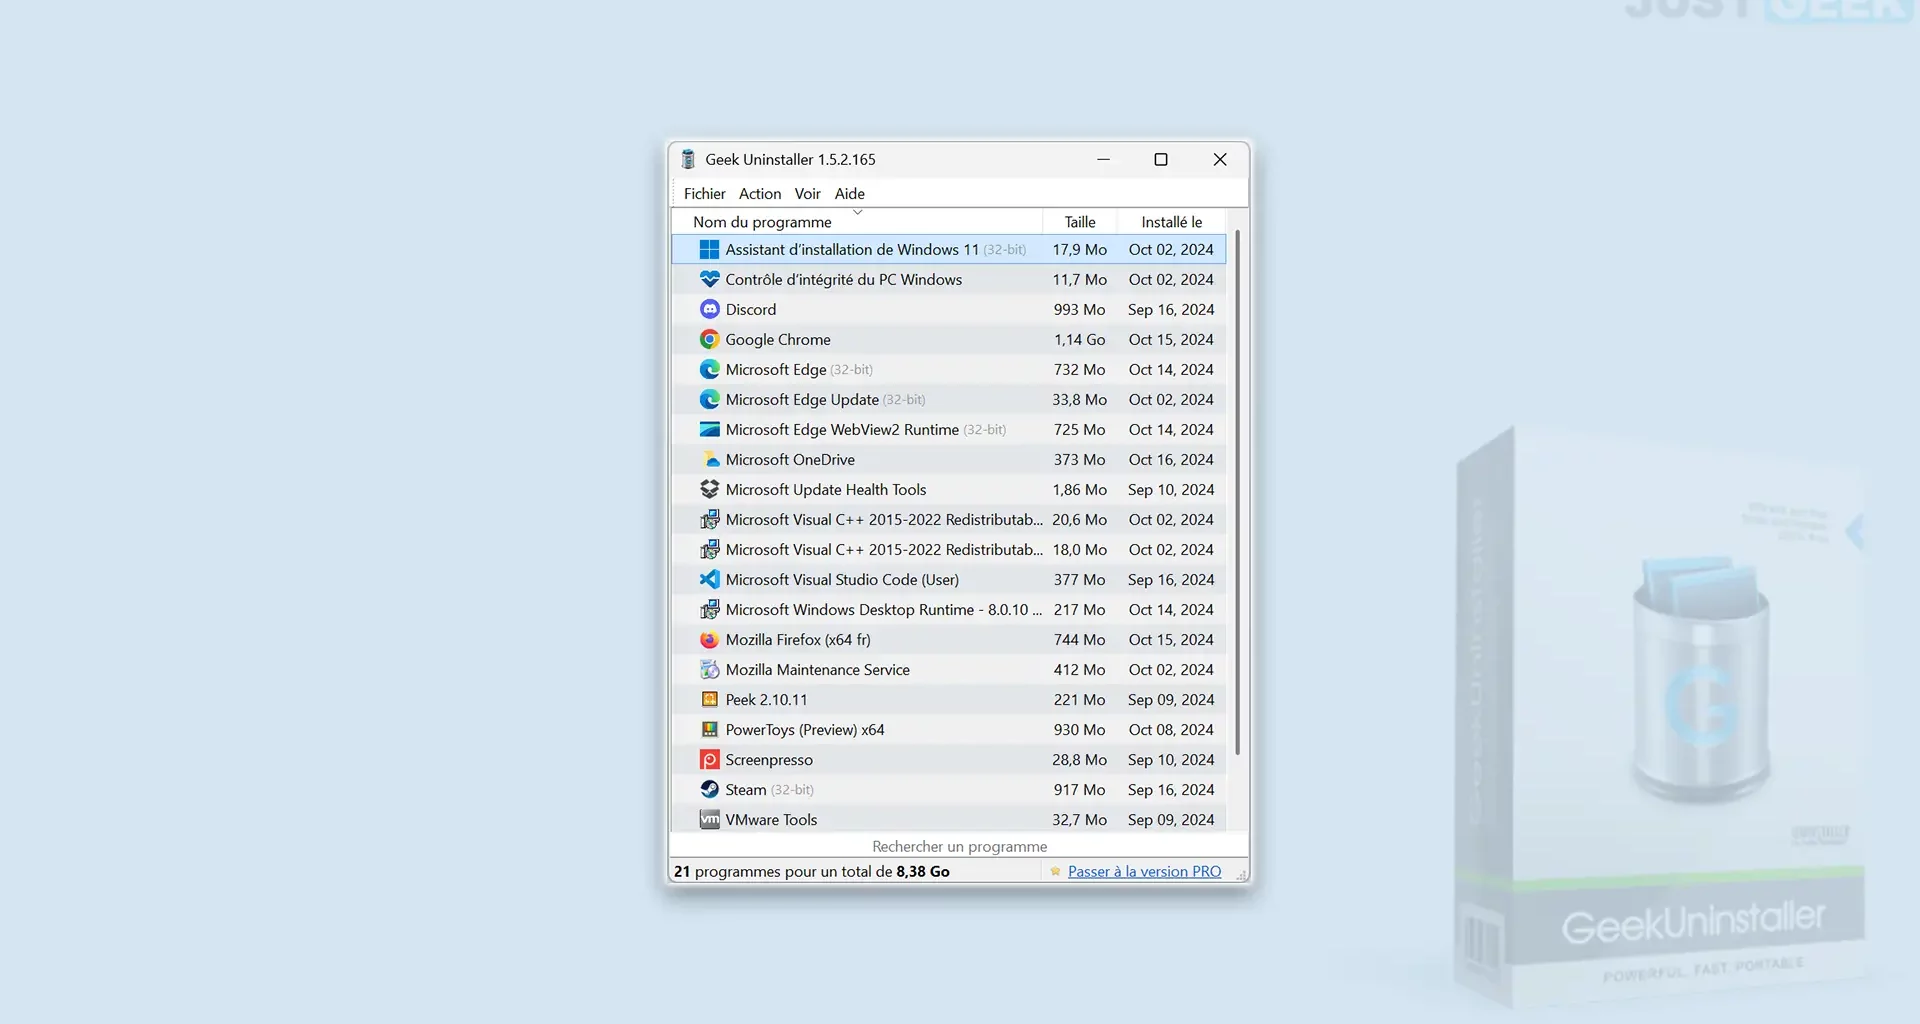This screenshot has width=1920, height=1024.
Task: Select the Microsoft Visual Studio Code (User) name
Action: (x=842, y=580)
